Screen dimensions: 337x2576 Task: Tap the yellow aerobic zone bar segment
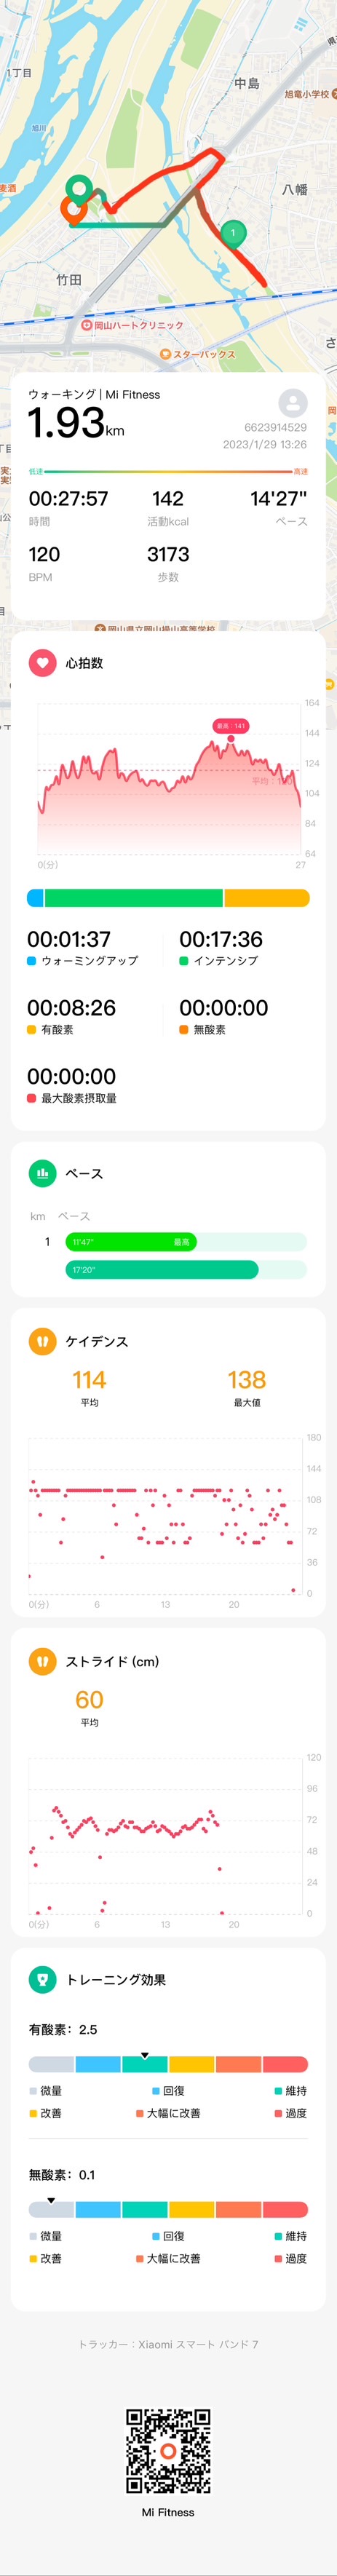[267, 898]
